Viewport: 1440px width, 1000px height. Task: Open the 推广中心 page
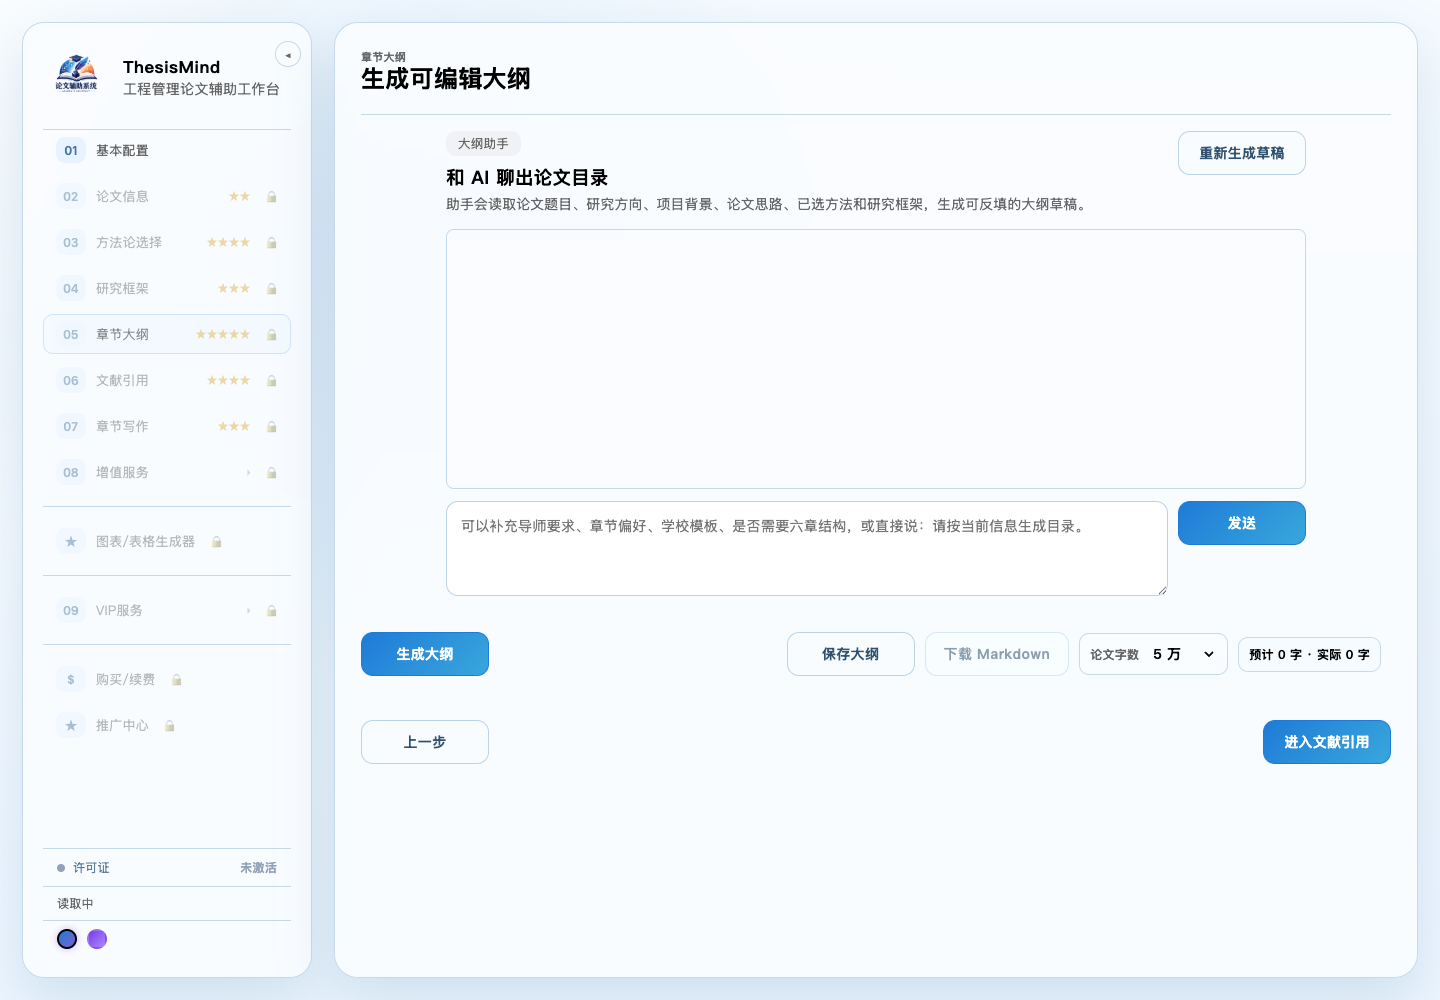(167, 726)
